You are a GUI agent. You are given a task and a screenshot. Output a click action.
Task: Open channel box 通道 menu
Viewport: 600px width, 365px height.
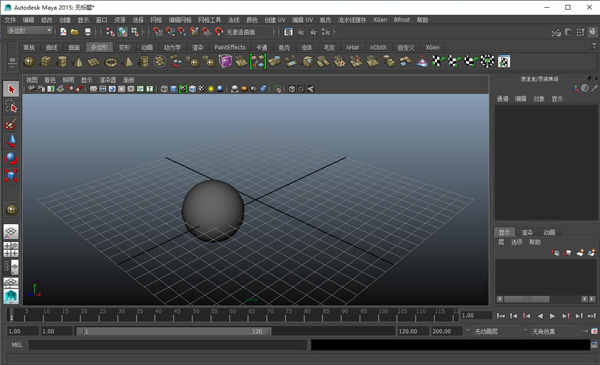[502, 99]
